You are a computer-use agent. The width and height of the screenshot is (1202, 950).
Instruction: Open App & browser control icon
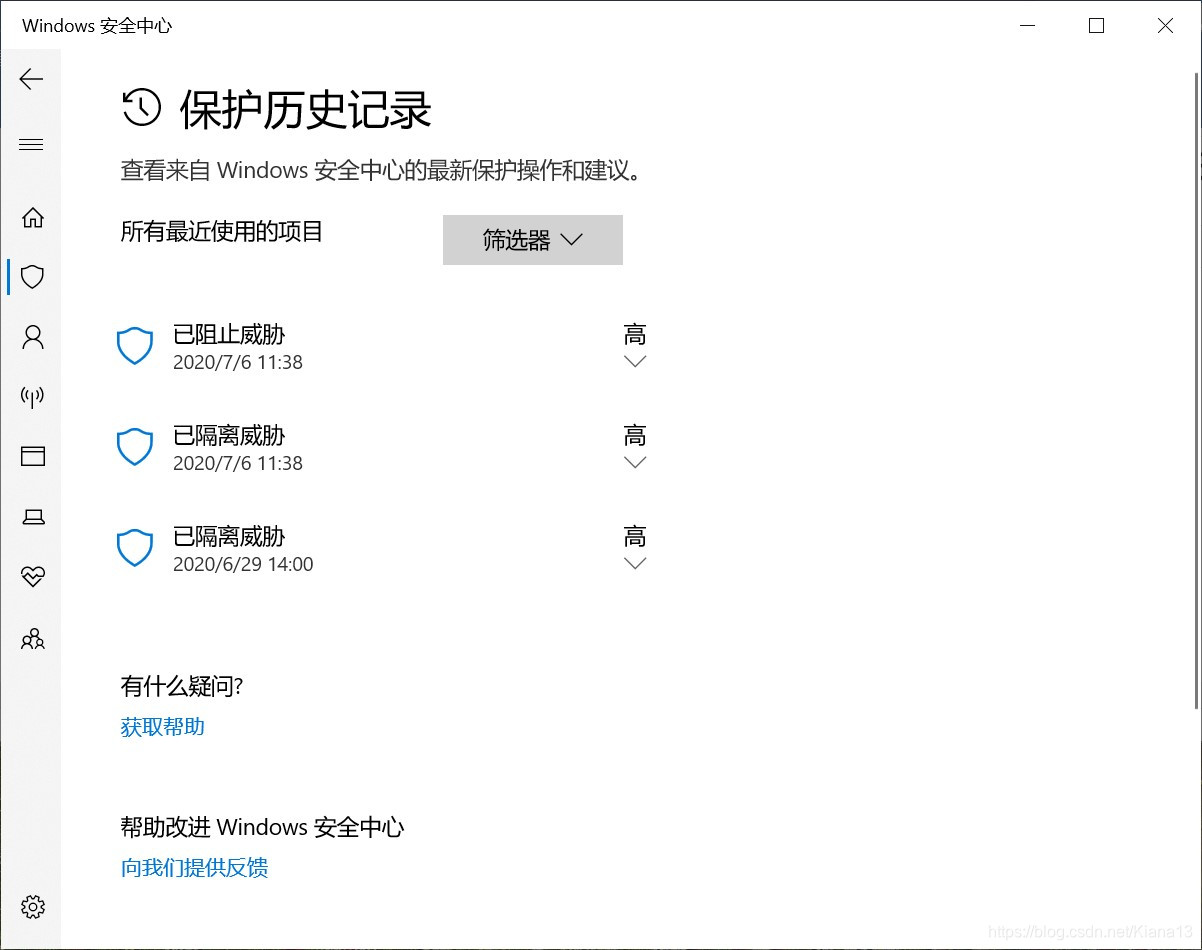coord(33,457)
